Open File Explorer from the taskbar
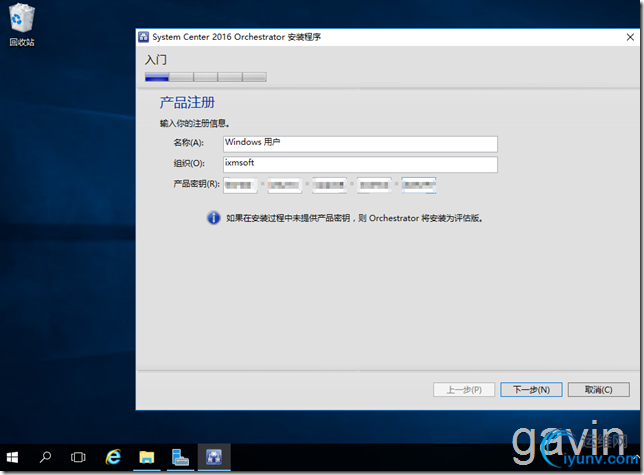Image resolution: width=644 pixels, height=475 pixels. [x=147, y=457]
